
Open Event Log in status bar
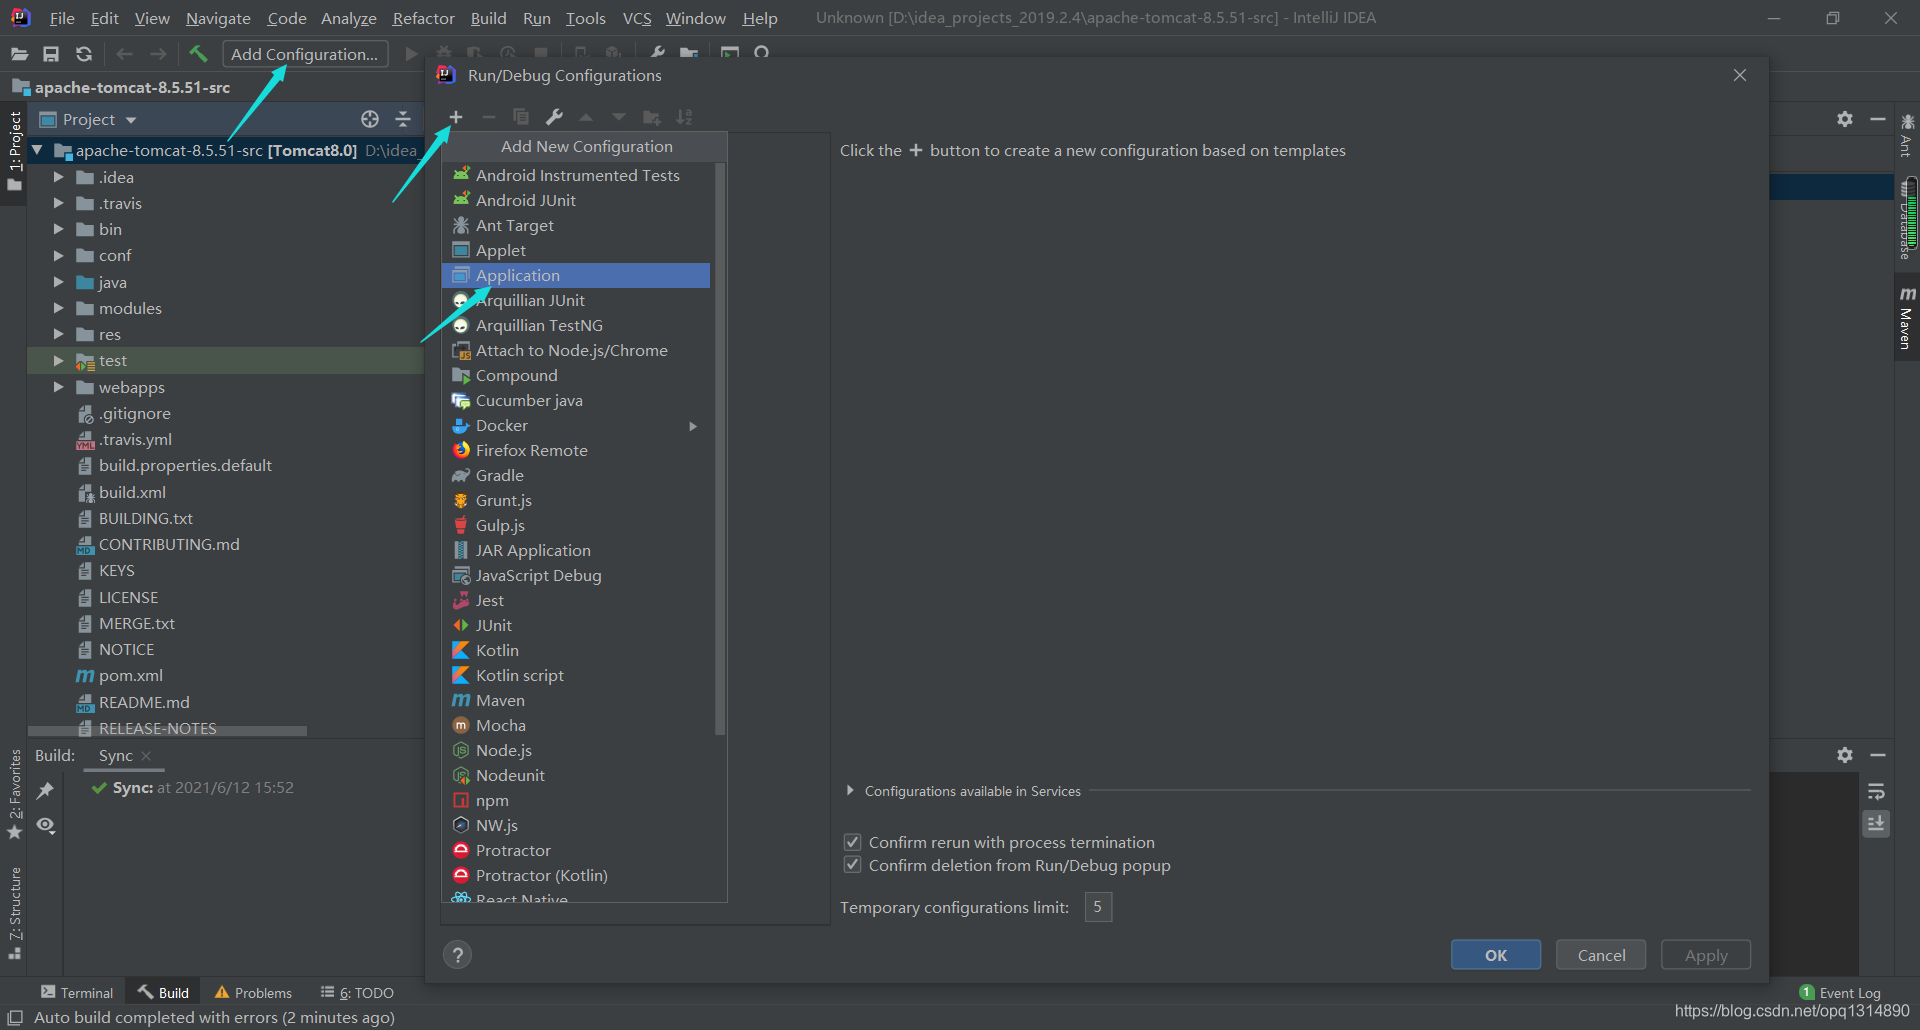tap(1840, 993)
